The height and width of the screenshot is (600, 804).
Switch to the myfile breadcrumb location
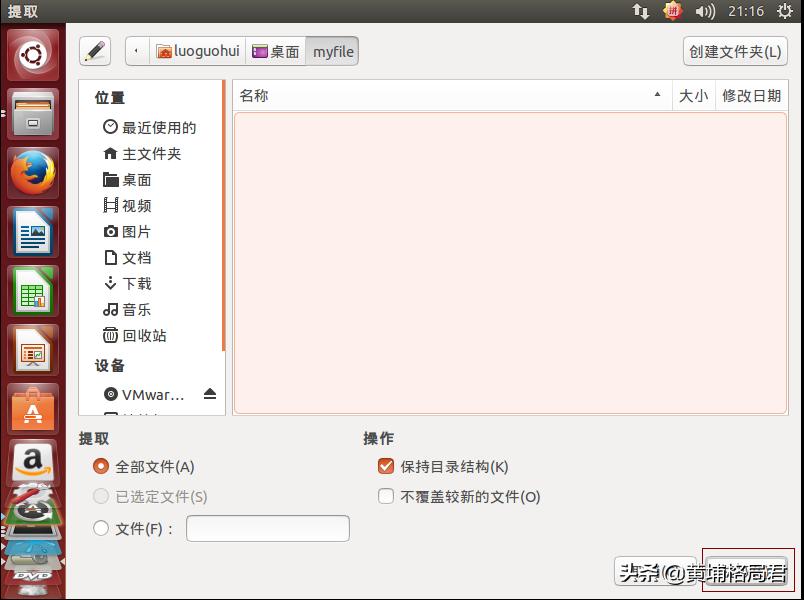pos(332,51)
